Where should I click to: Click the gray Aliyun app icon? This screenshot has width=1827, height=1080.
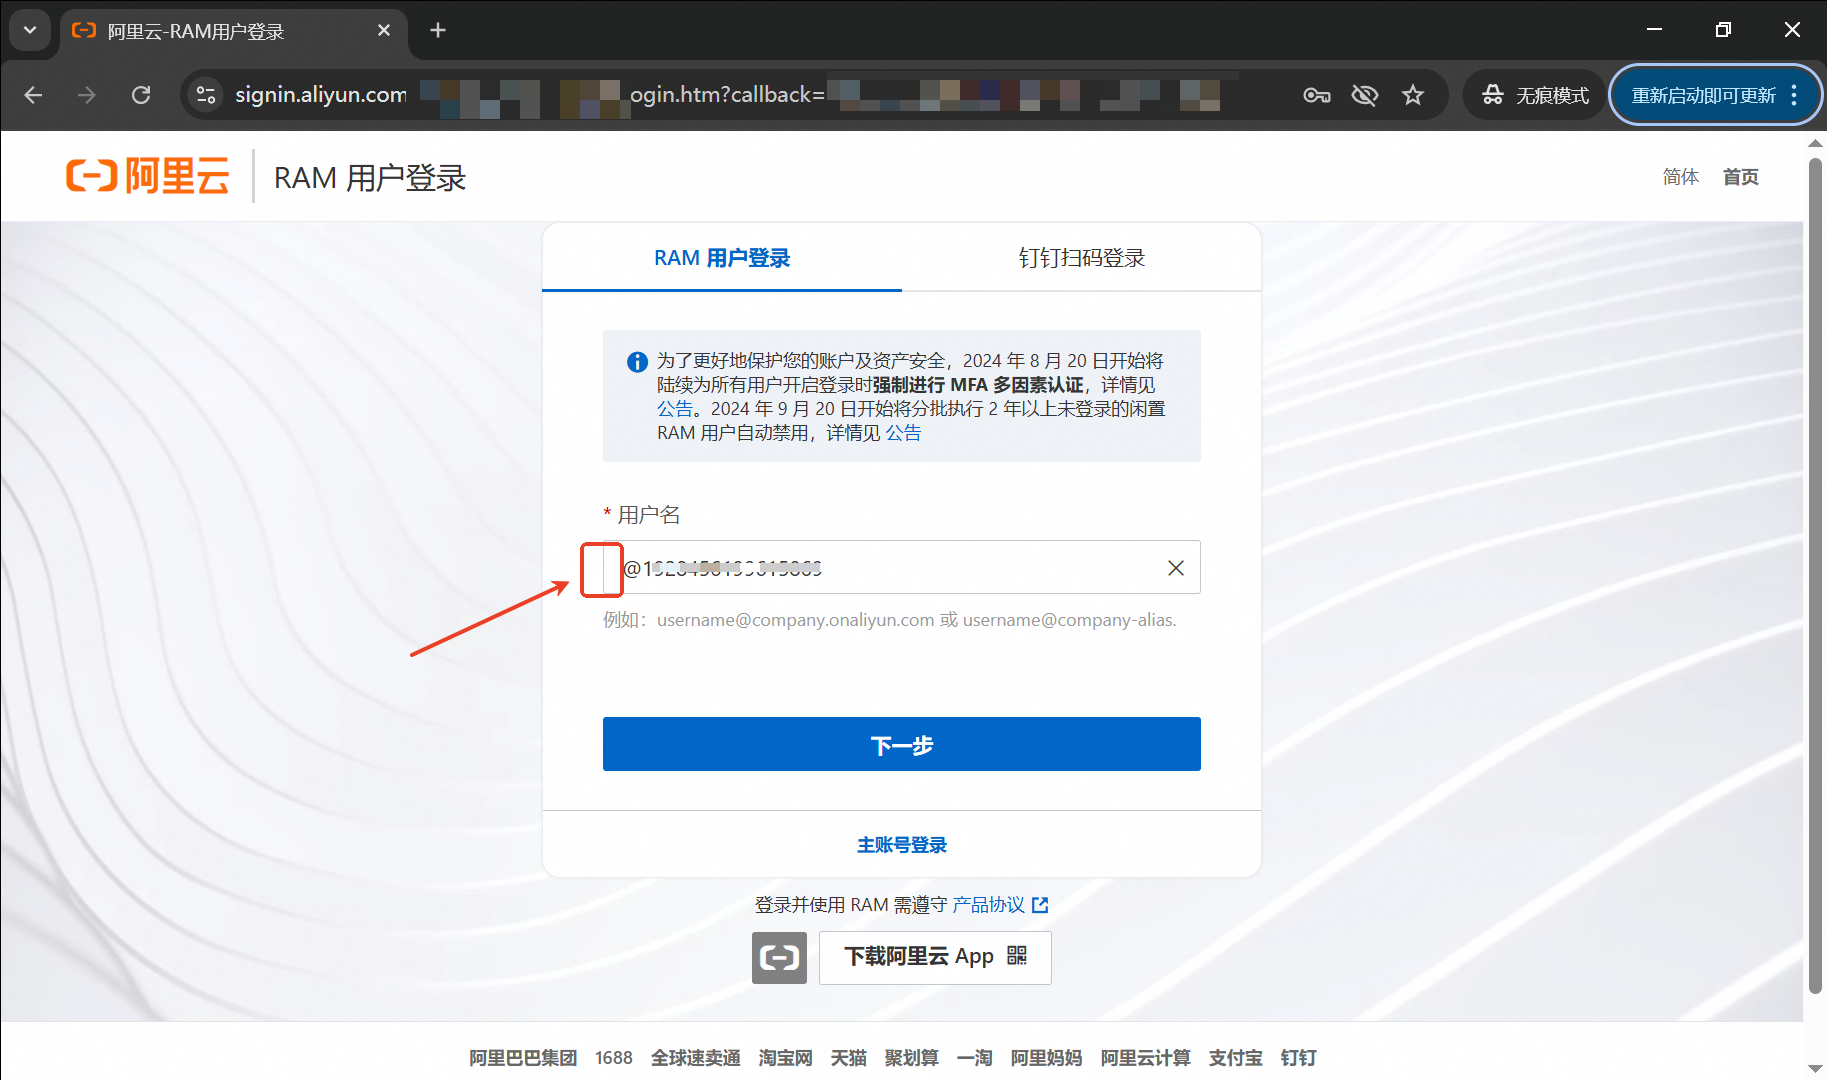pyautogui.click(x=779, y=958)
